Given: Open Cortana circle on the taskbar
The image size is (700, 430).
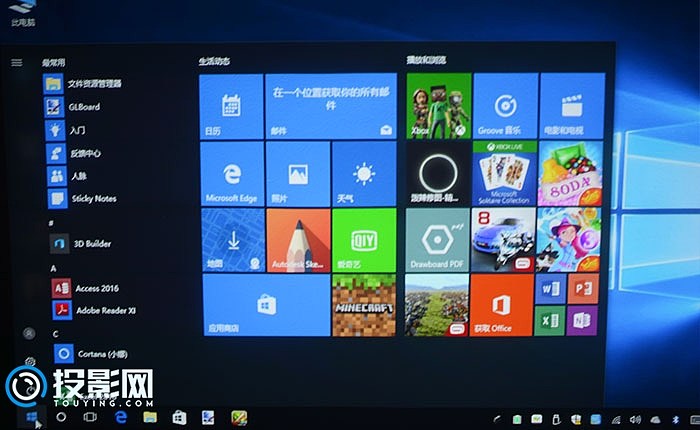Looking at the screenshot, I should 61,417.
